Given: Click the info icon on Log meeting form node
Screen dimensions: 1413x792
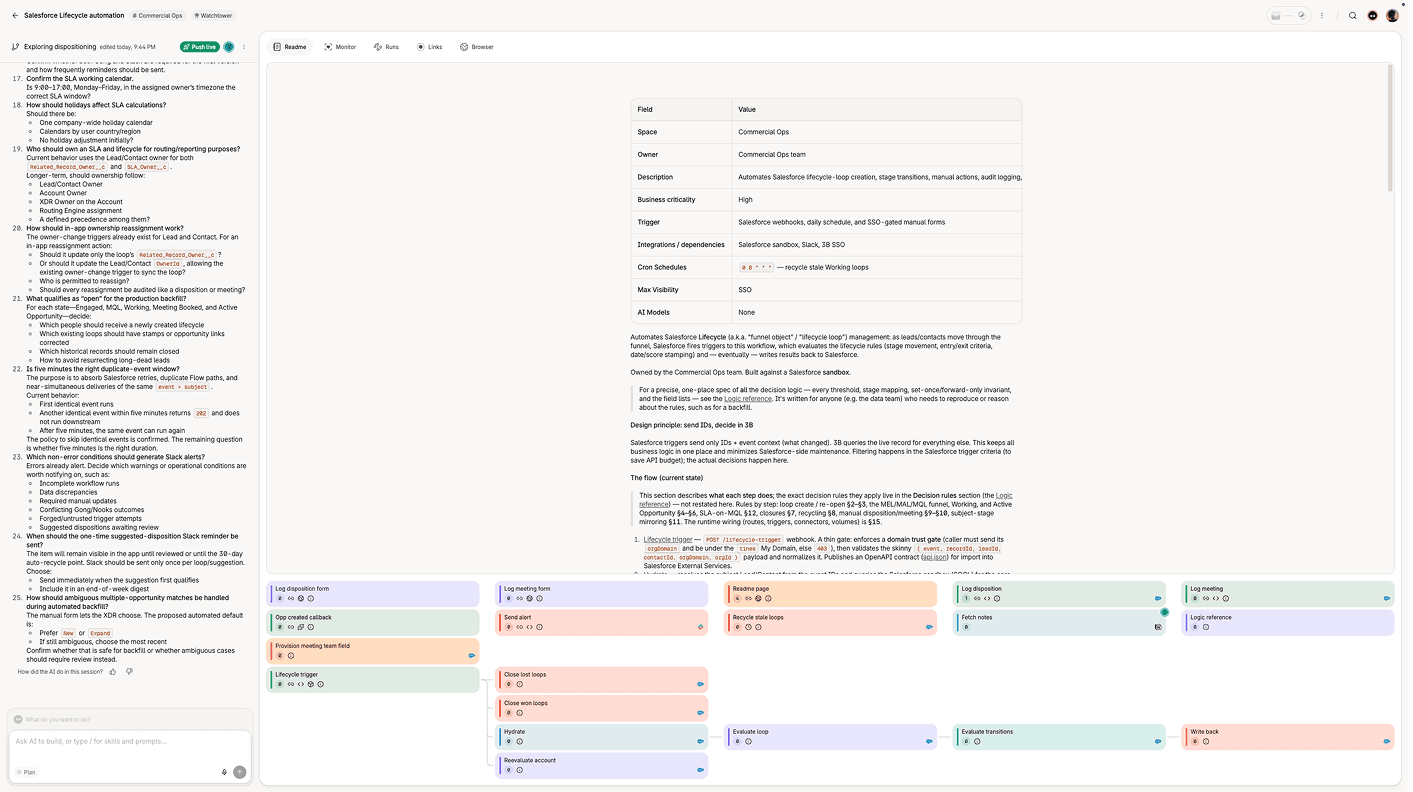Looking at the screenshot, I should (x=539, y=599).
